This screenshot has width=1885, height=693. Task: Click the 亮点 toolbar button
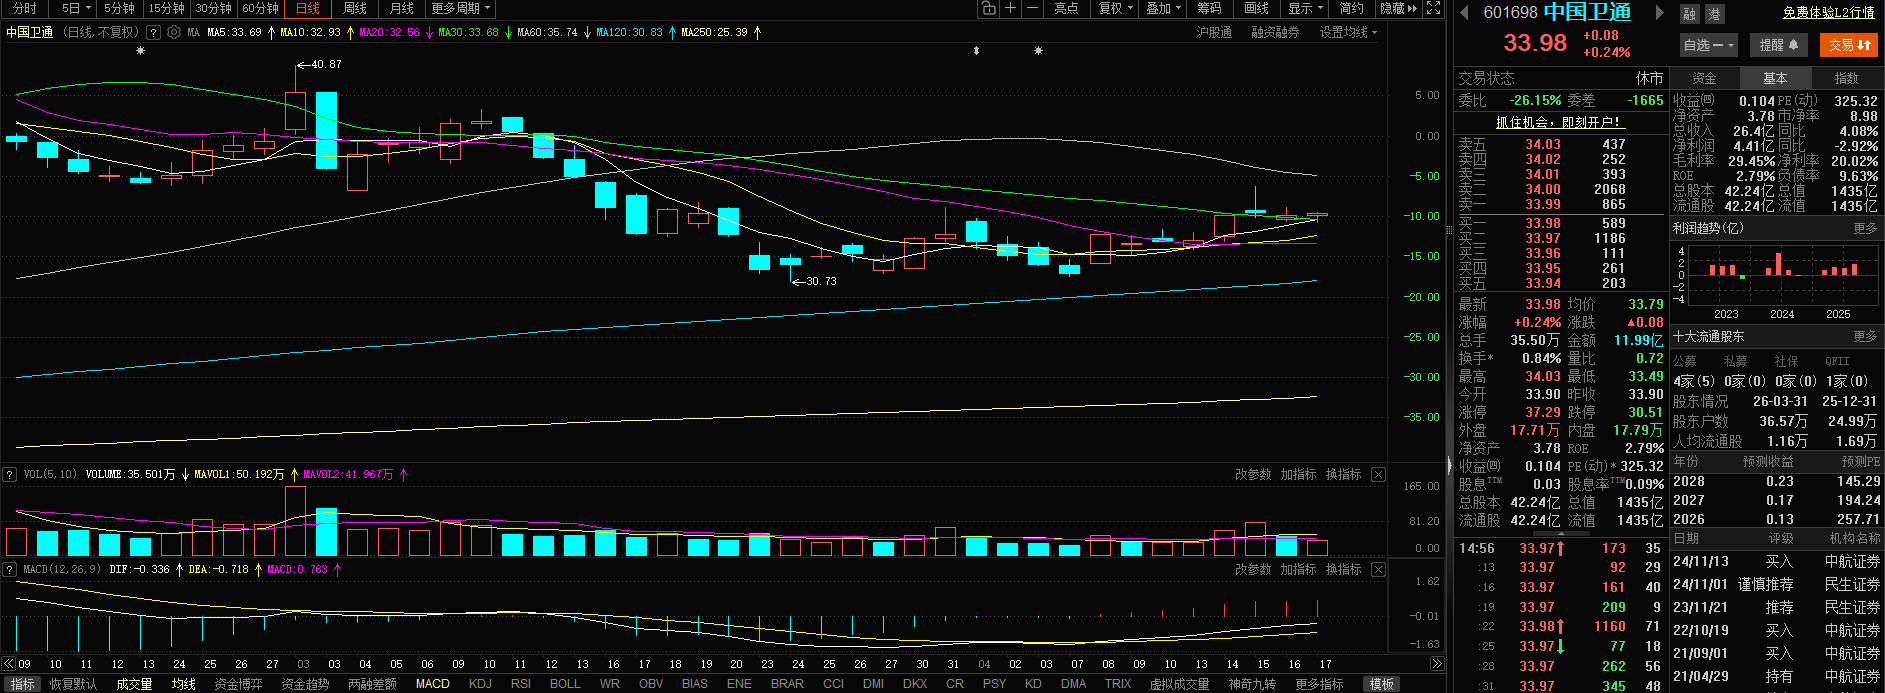click(x=1066, y=8)
